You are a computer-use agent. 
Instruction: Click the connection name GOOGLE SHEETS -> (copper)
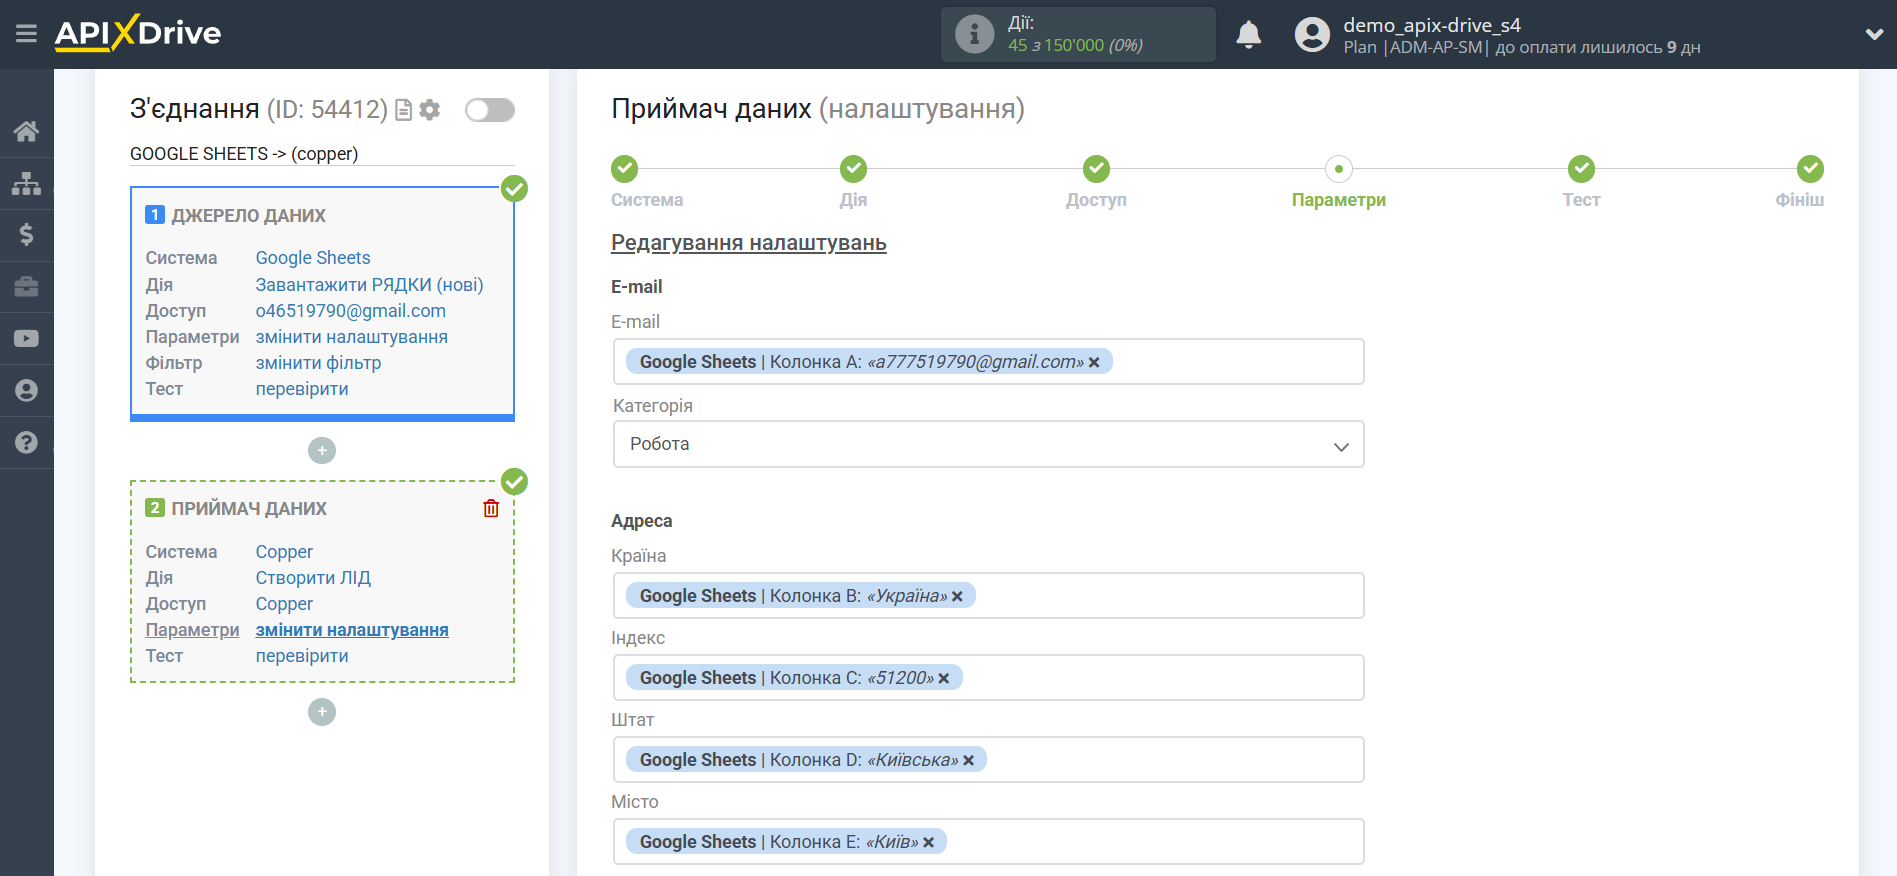(x=244, y=154)
